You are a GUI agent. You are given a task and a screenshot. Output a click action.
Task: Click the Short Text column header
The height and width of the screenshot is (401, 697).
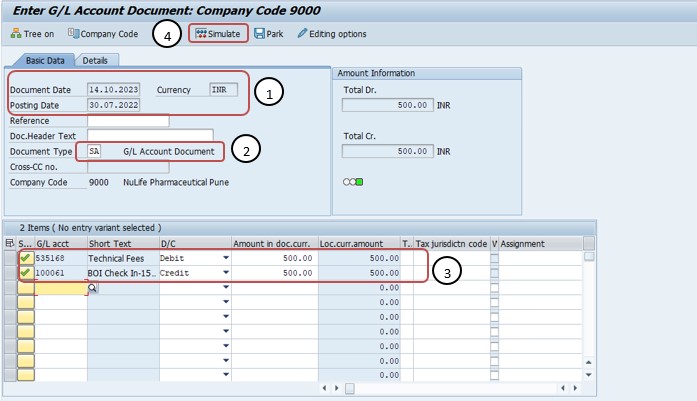coord(123,244)
